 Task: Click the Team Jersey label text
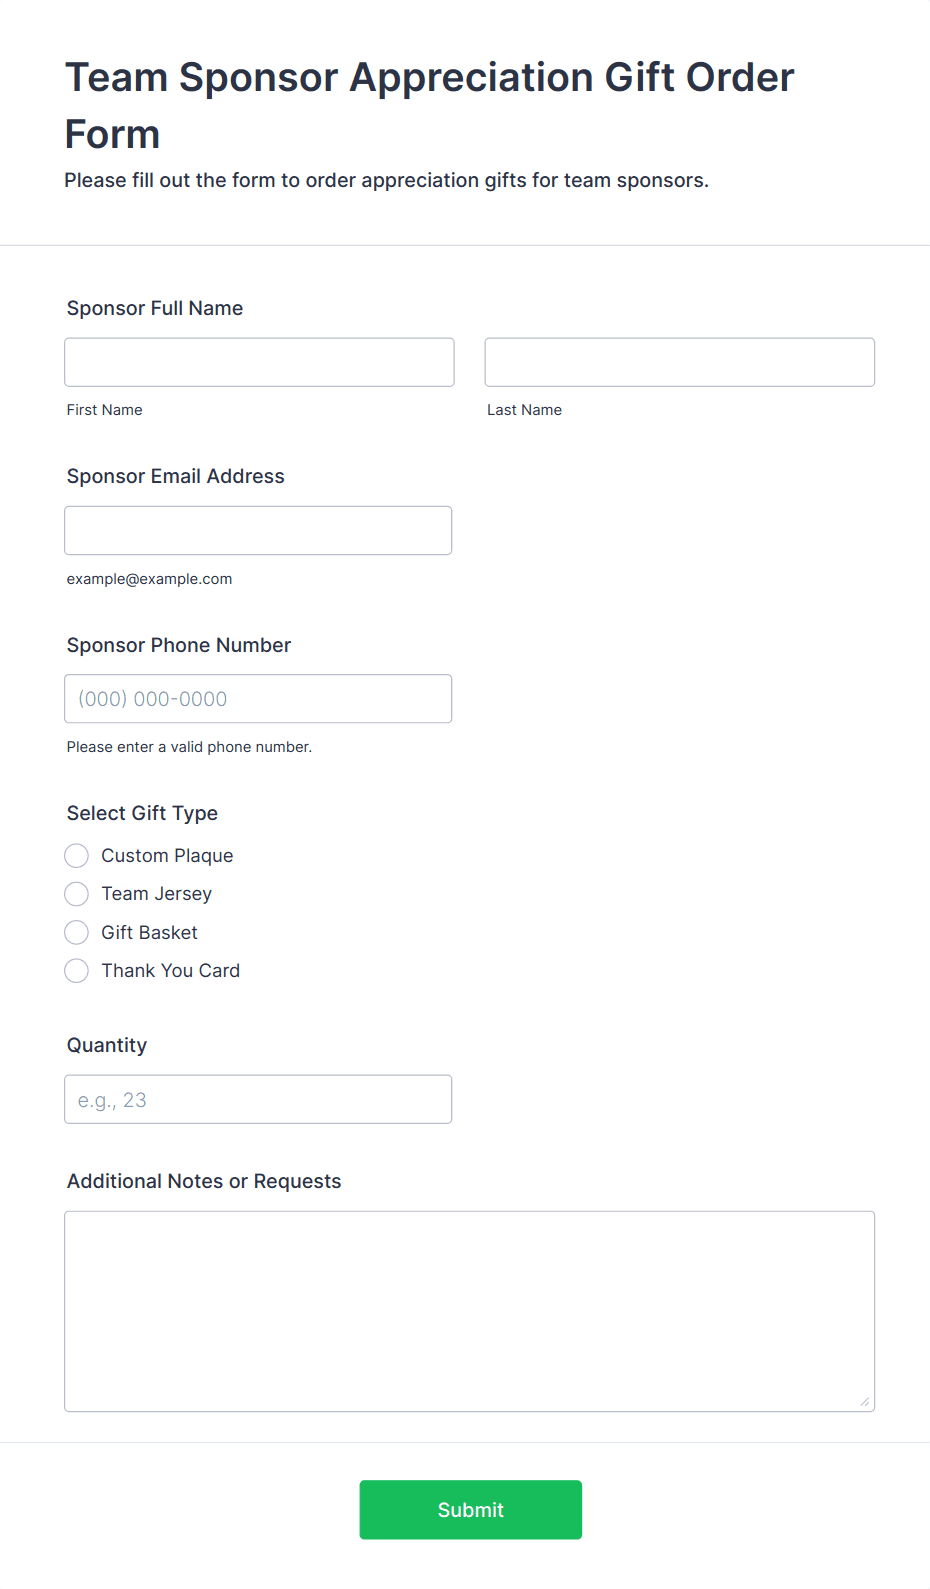(x=157, y=894)
